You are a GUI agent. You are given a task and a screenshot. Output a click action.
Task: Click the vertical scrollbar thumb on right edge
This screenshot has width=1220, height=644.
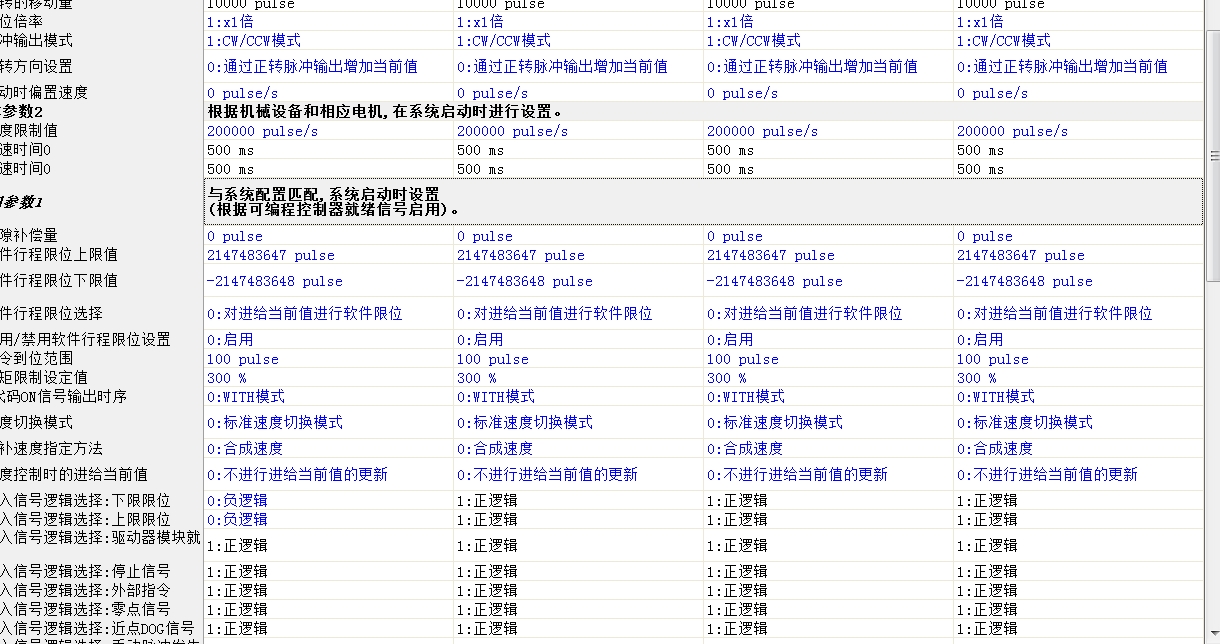(x=1213, y=156)
